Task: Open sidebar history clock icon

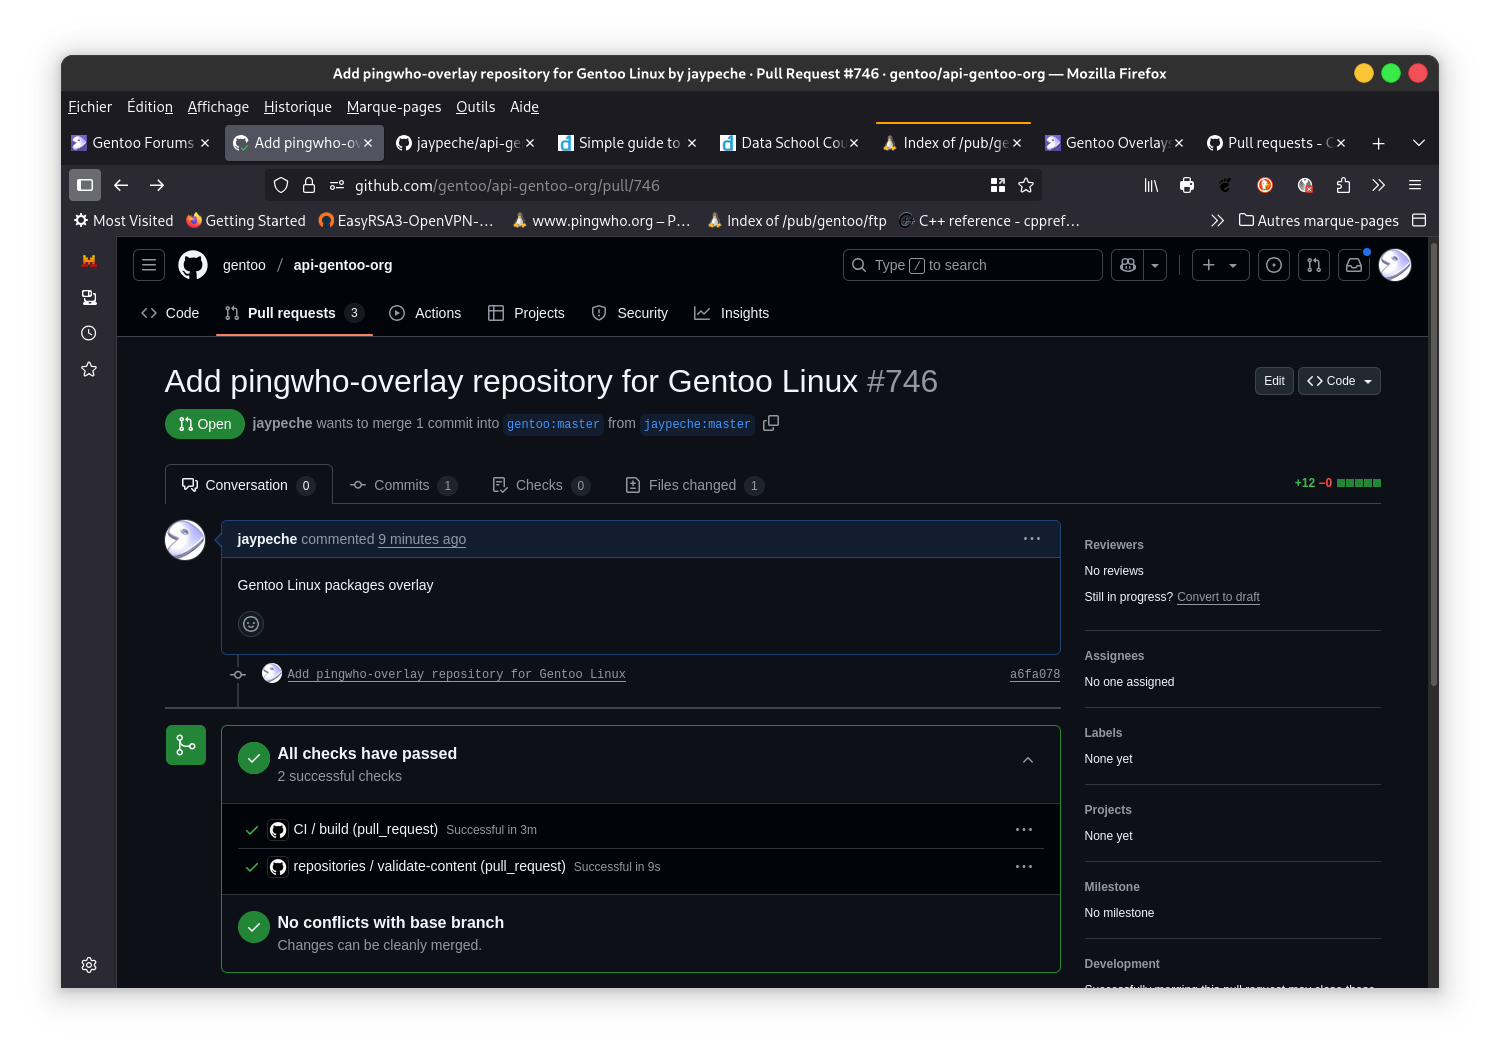Action: (89, 333)
